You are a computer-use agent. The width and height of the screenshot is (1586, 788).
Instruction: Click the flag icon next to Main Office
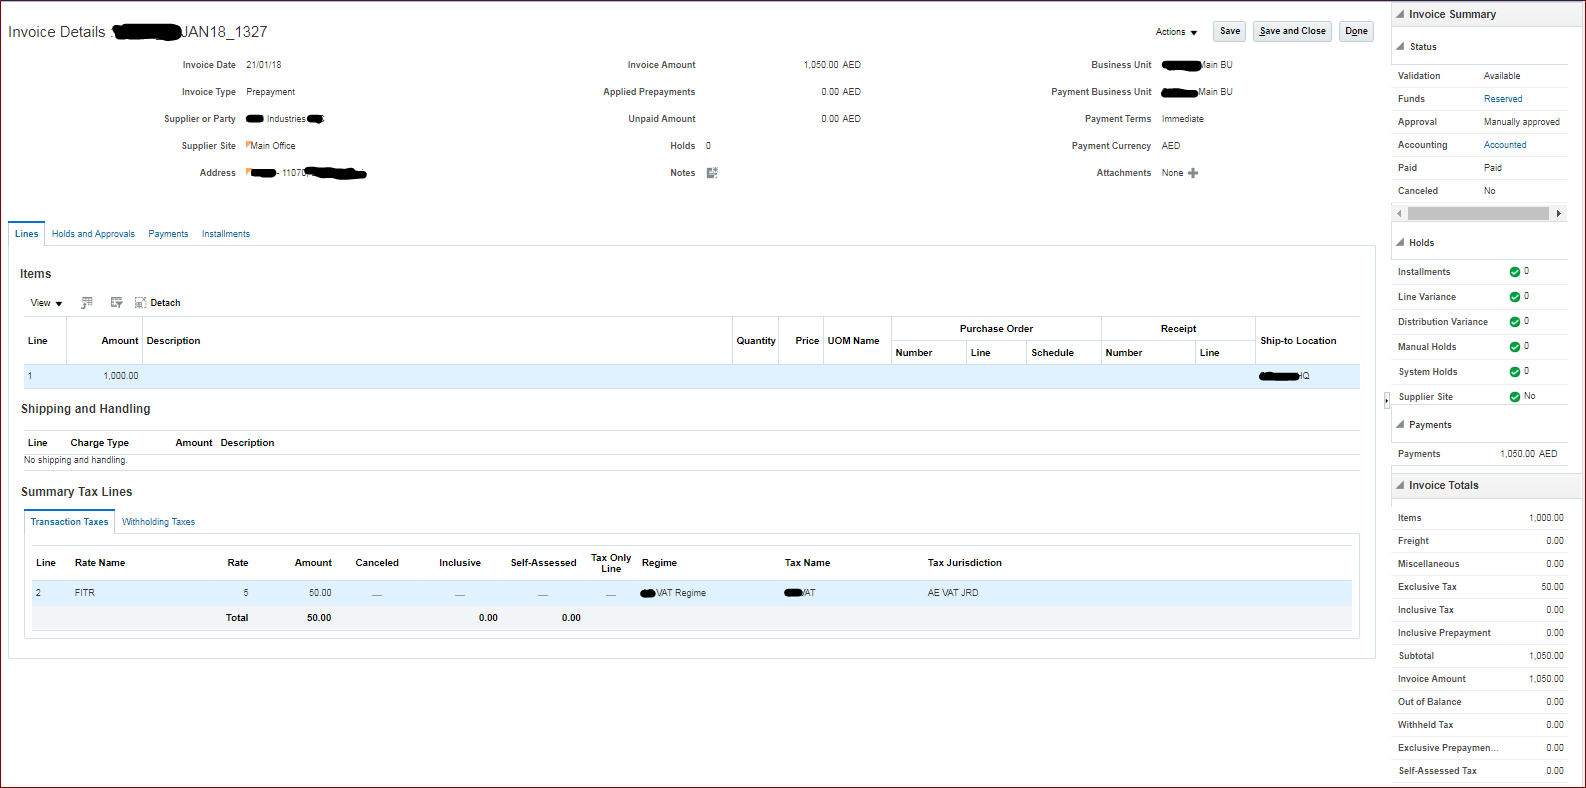pos(248,145)
